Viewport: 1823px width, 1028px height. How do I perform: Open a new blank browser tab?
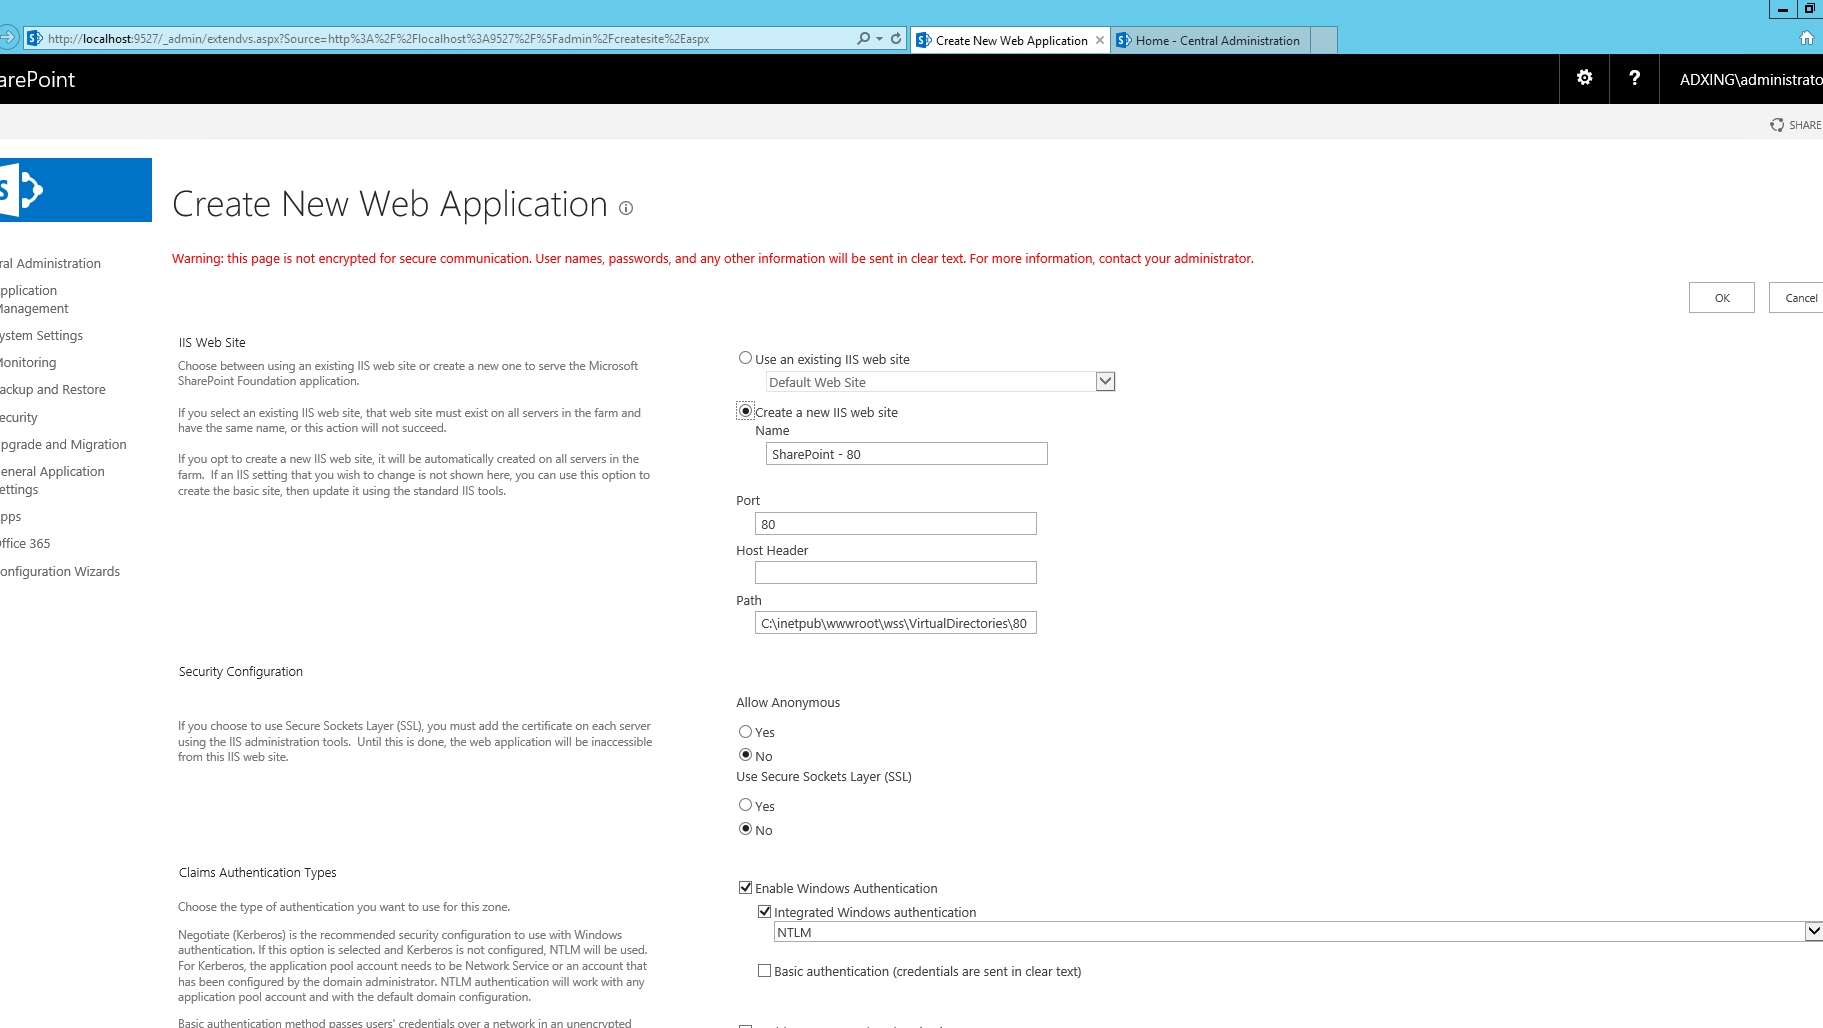point(1324,40)
